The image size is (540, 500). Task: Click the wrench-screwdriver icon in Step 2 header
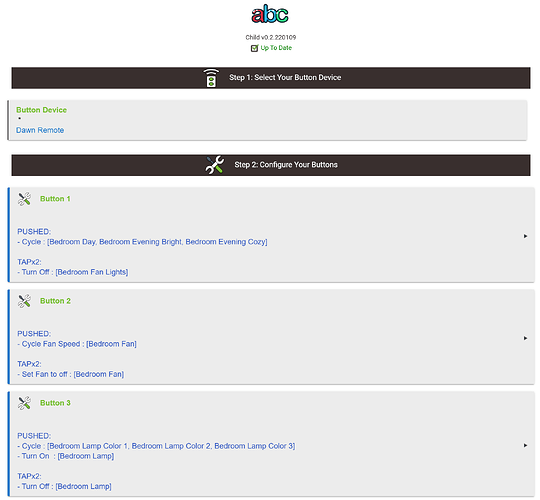(x=215, y=165)
